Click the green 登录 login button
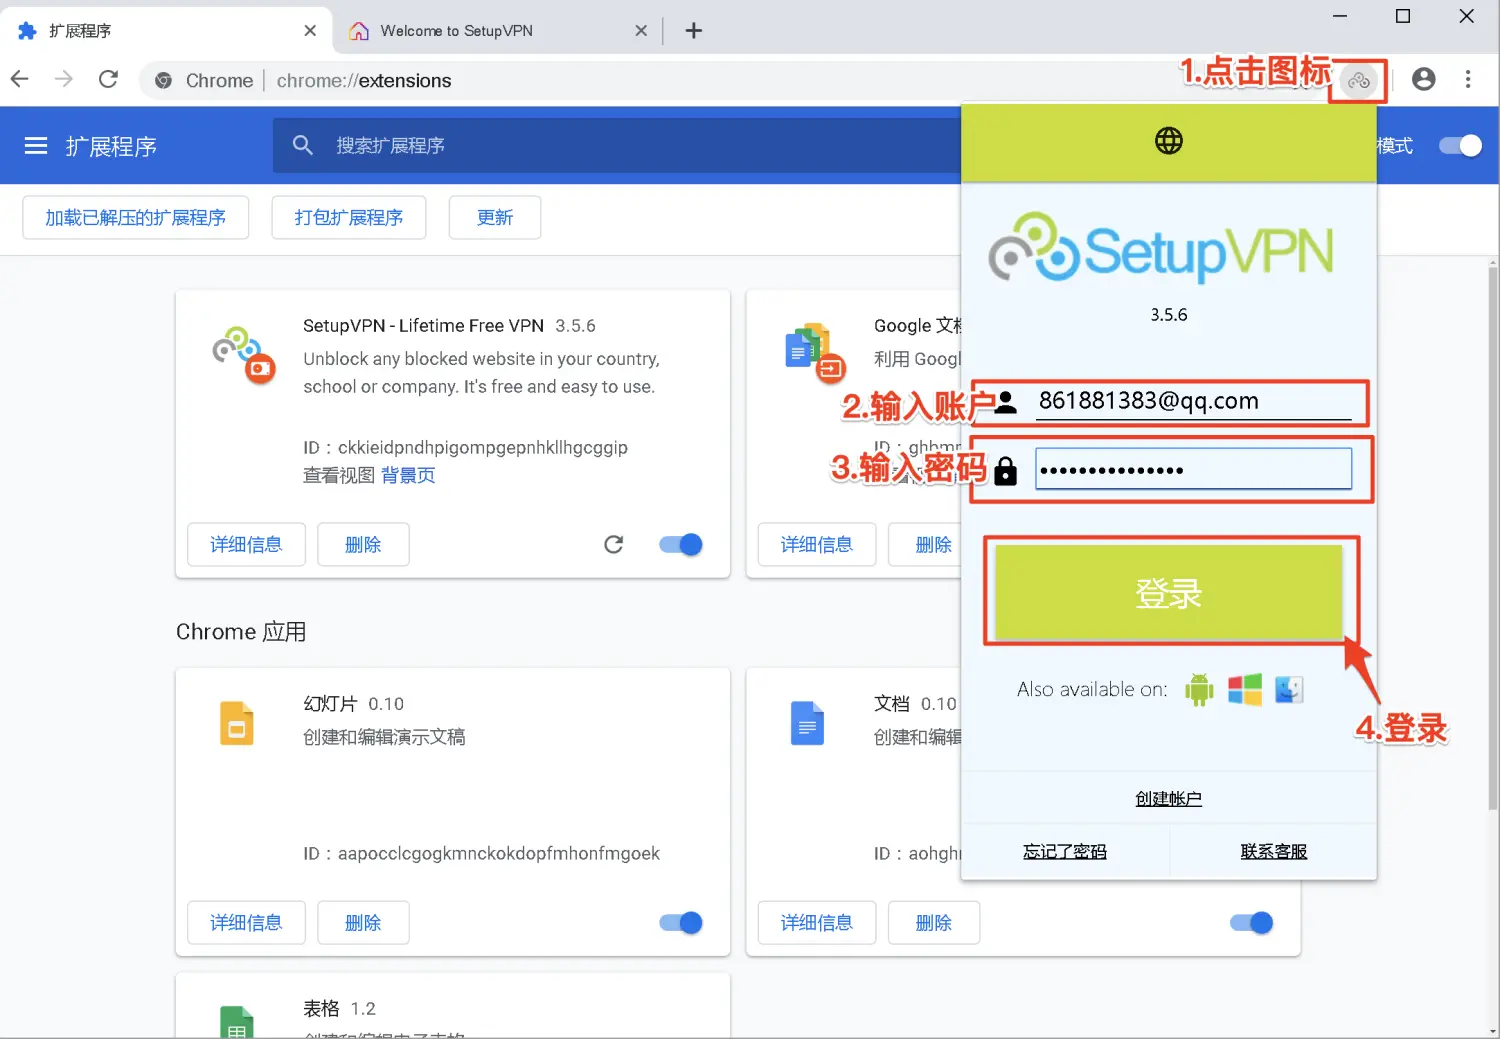 click(x=1168, y=592)
